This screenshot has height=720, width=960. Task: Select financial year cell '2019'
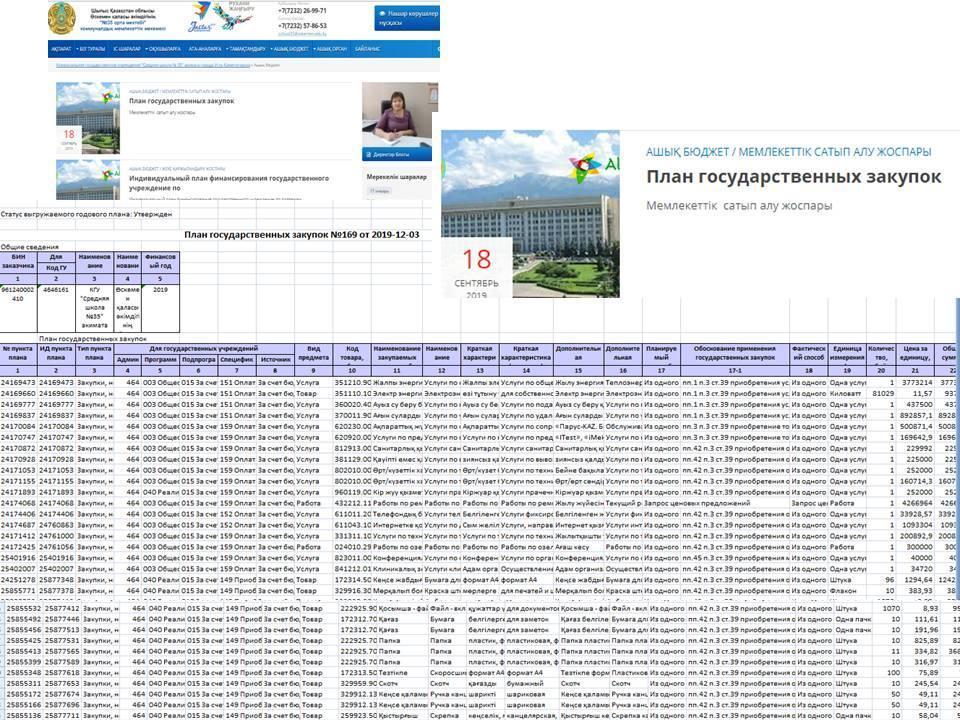point(160,308)
